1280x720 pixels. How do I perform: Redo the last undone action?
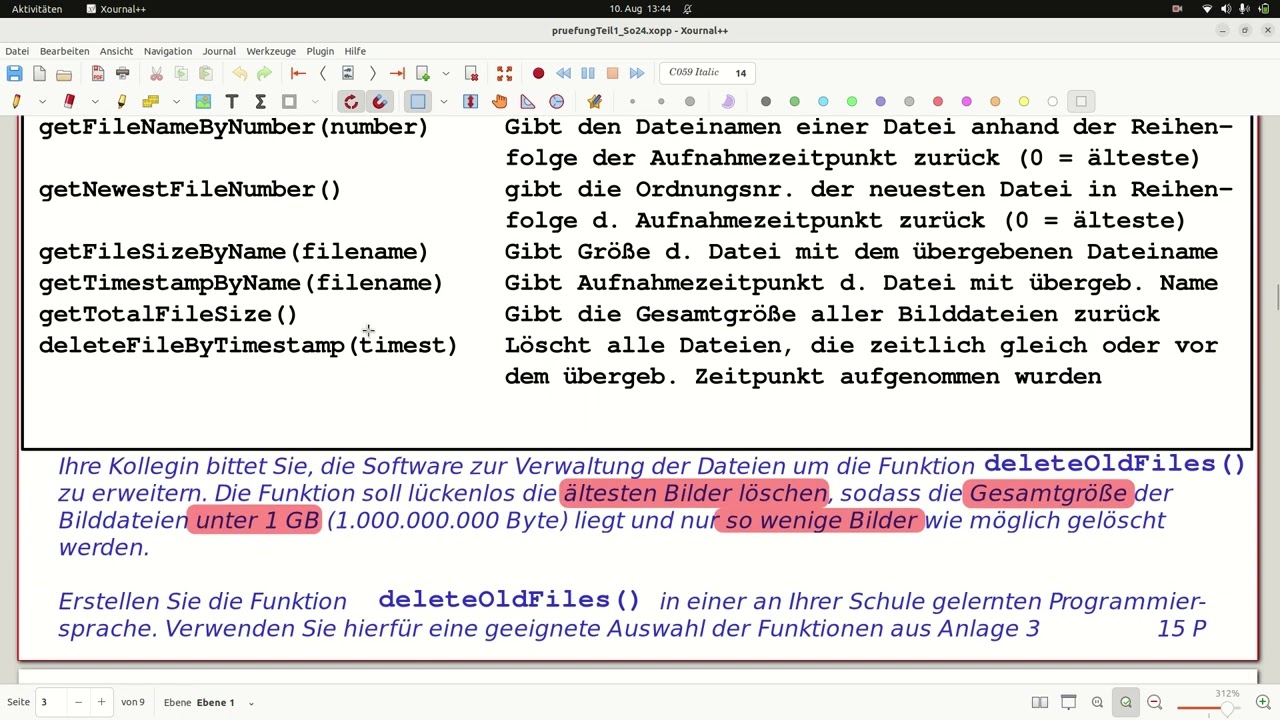tap(264, 73)
